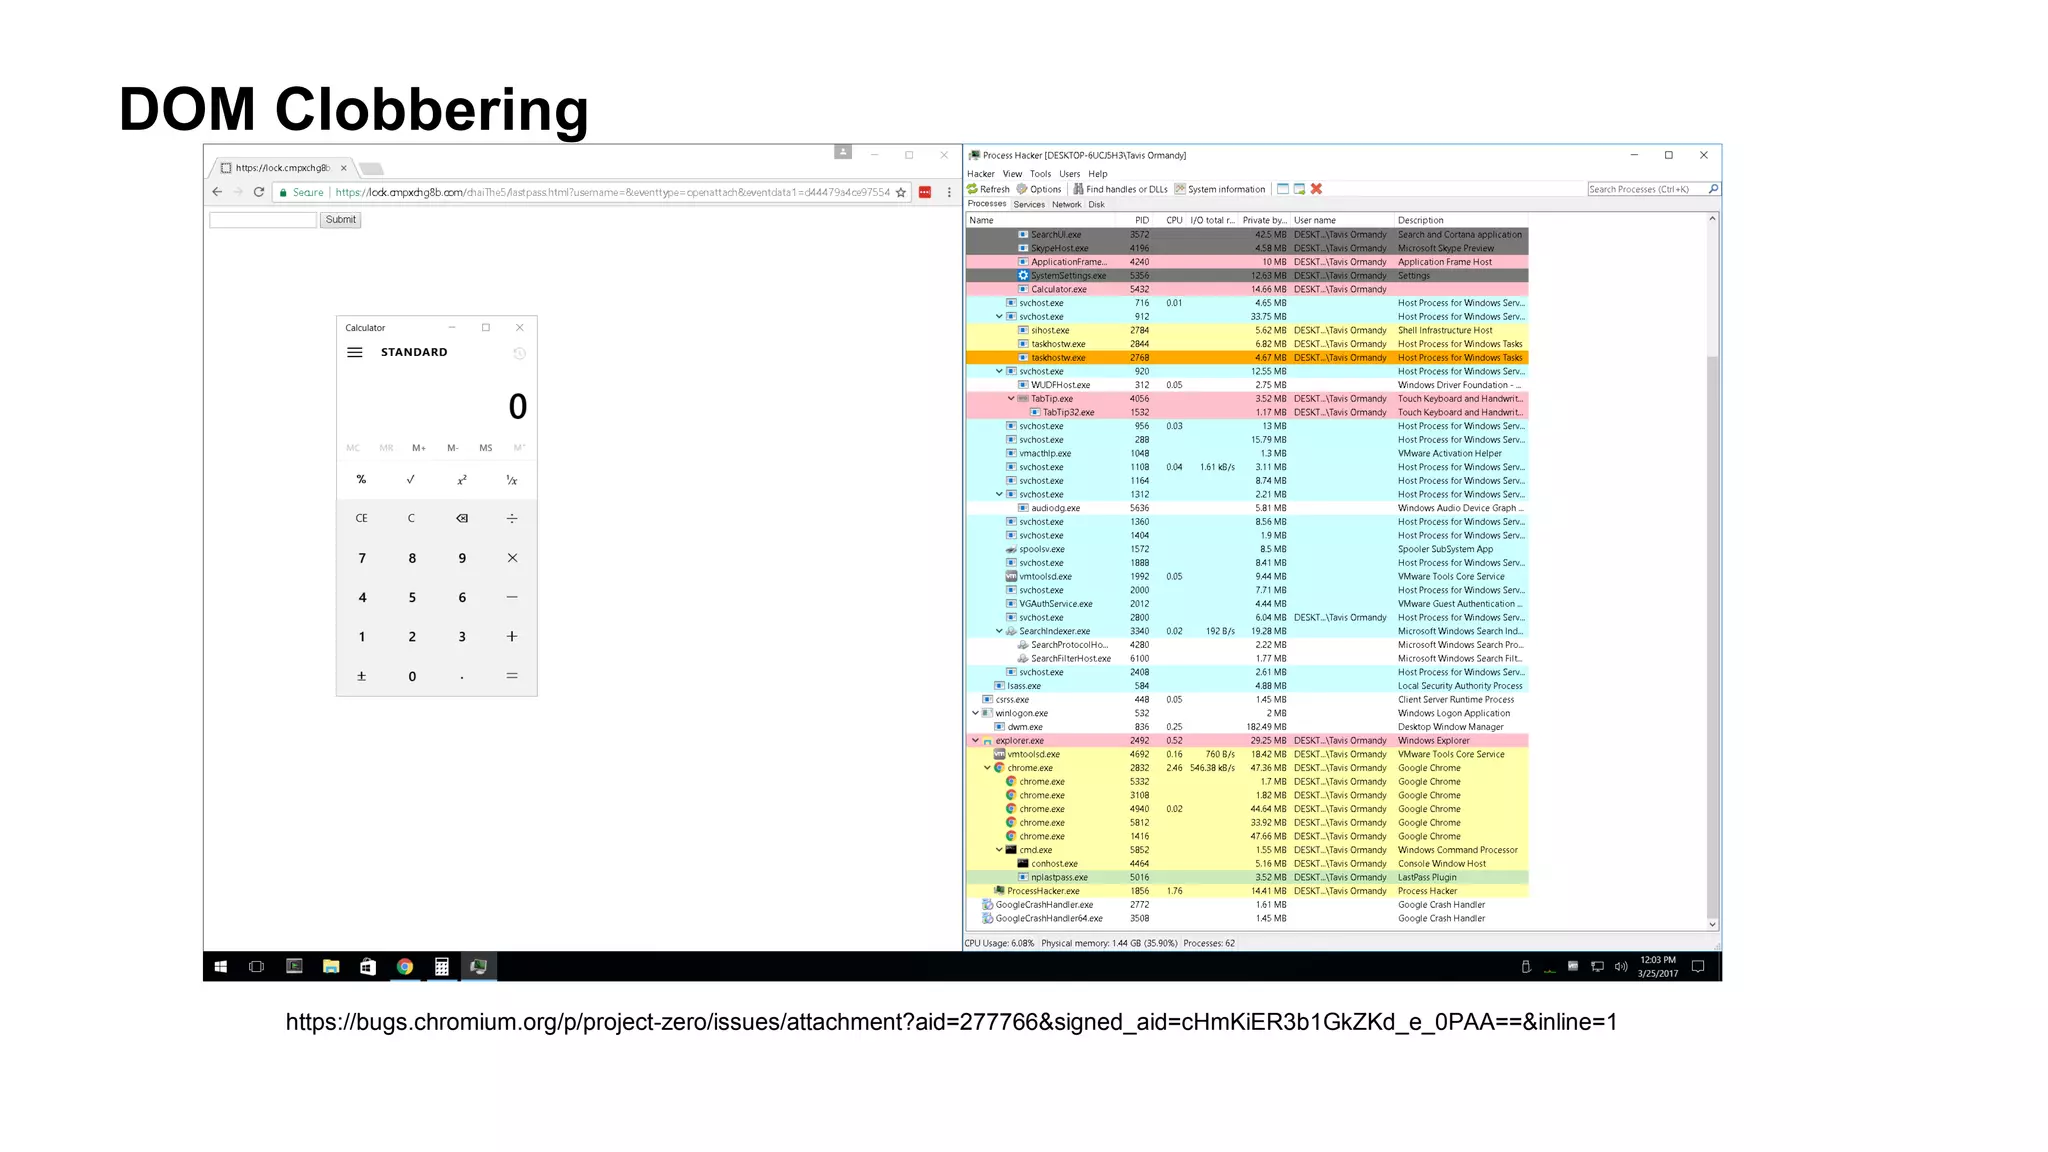Click the number 7 key in Calculator
Image resolution: width=2048 pixels, height=1152 pixels.
(x=362, y=558)
